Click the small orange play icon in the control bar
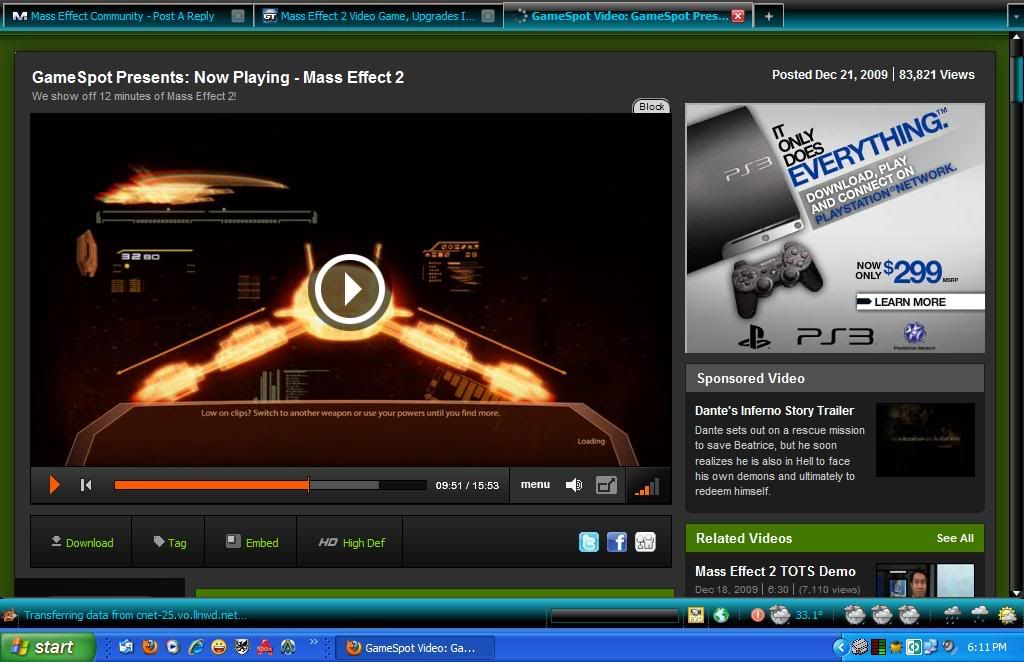The width and height of the screenshot is (1024, 662). (x=54, y=485)
